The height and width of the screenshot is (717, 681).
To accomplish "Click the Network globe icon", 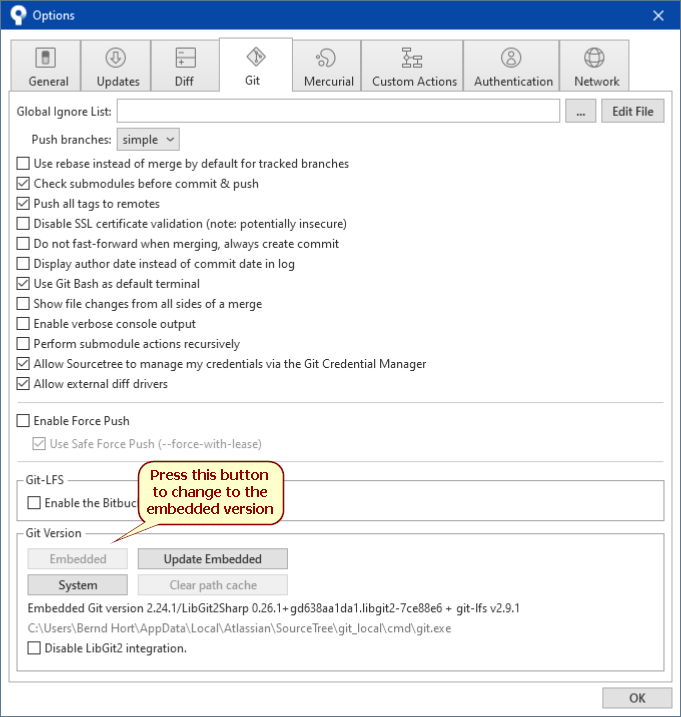I will coord(594,58).
